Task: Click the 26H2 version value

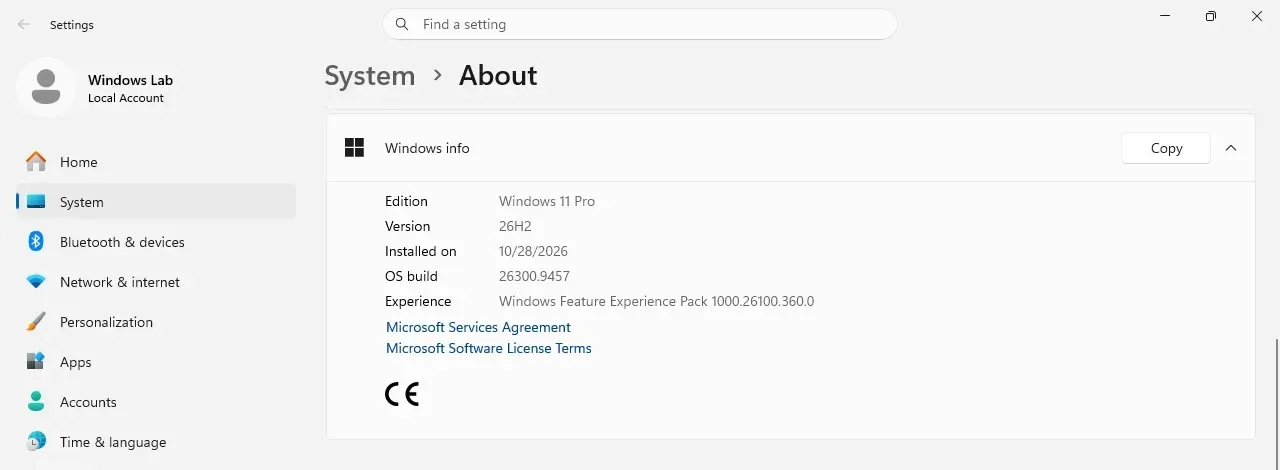Action: [515, 226]
